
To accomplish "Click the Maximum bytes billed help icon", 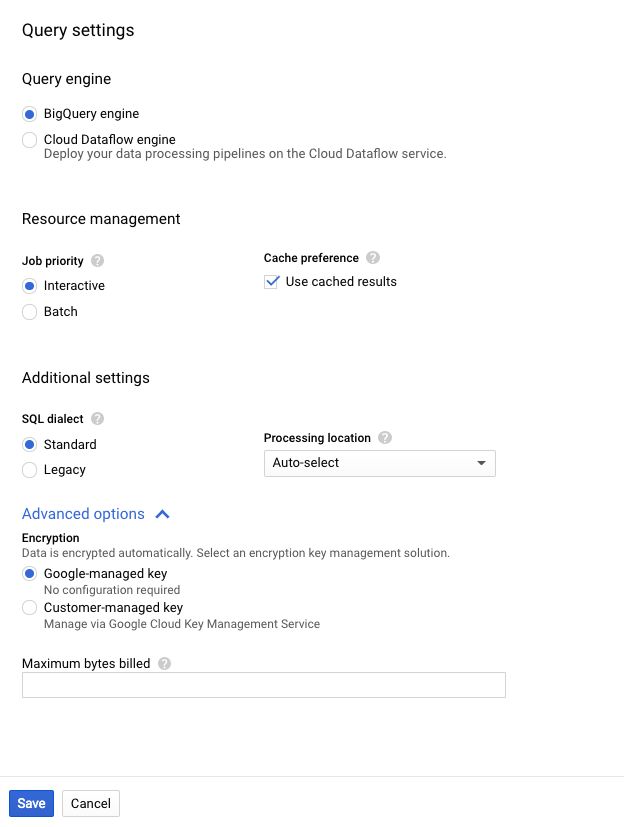I will (164, 663).
